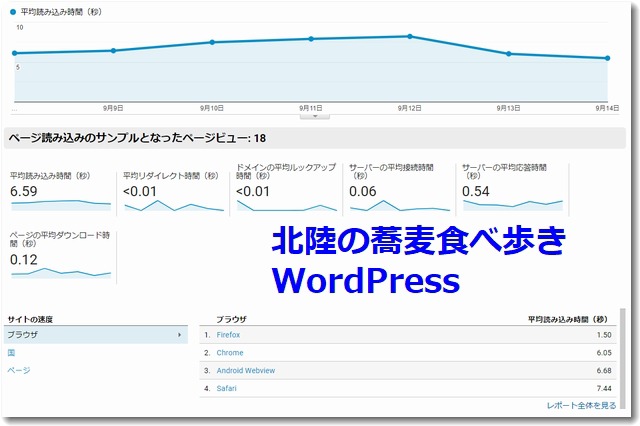The width and height of the screenshot is (640, 426).
Task: Select the 平均リダイレクト時間 metric card
Action: click(173, 190)
